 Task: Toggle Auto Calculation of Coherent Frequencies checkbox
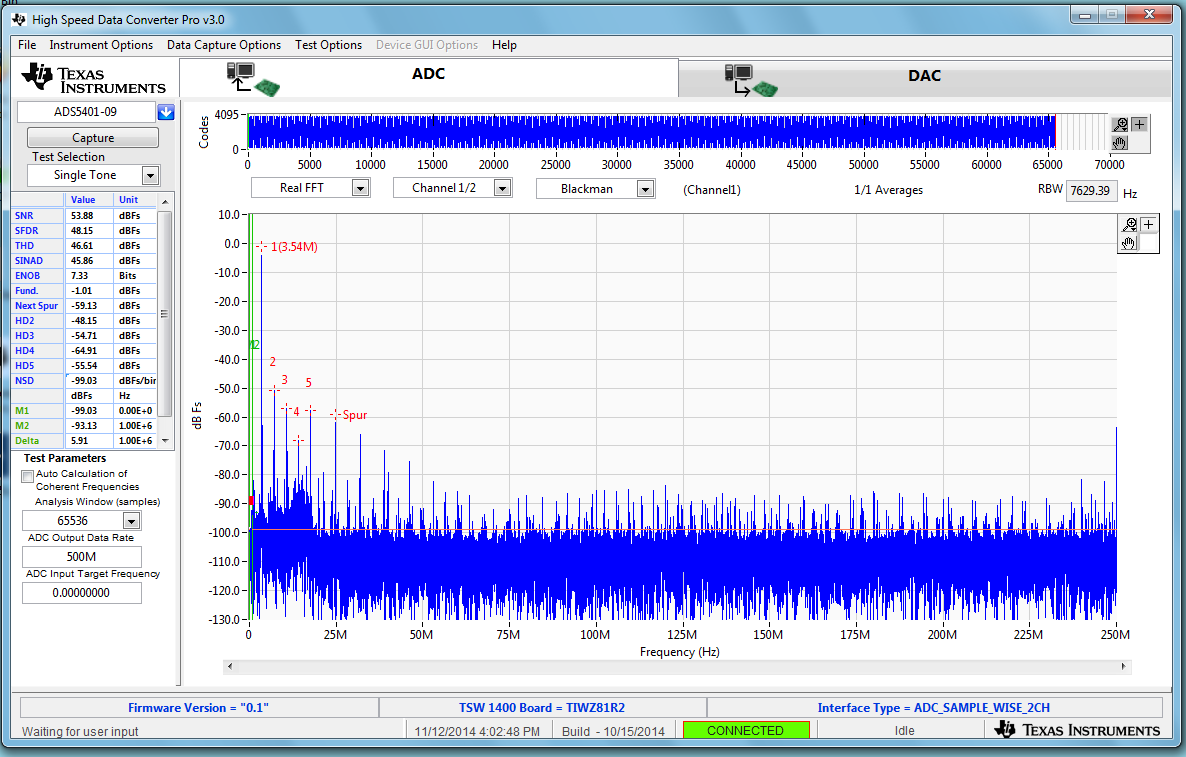pos(28,476)
